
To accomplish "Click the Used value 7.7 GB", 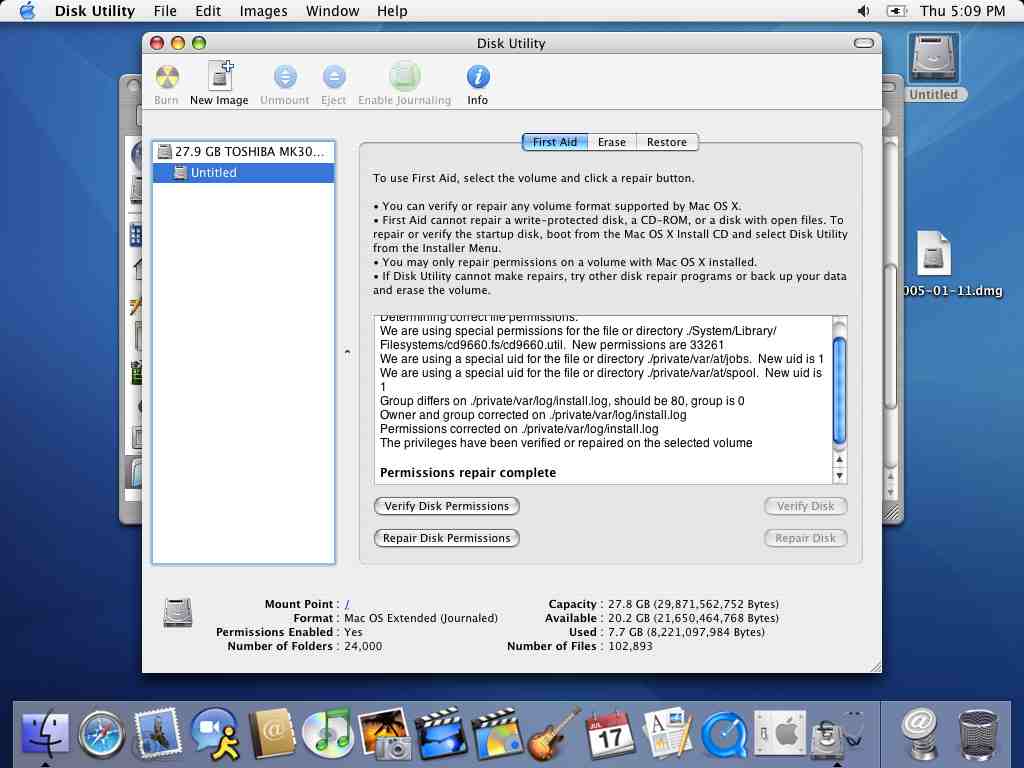I will (686, 632).
